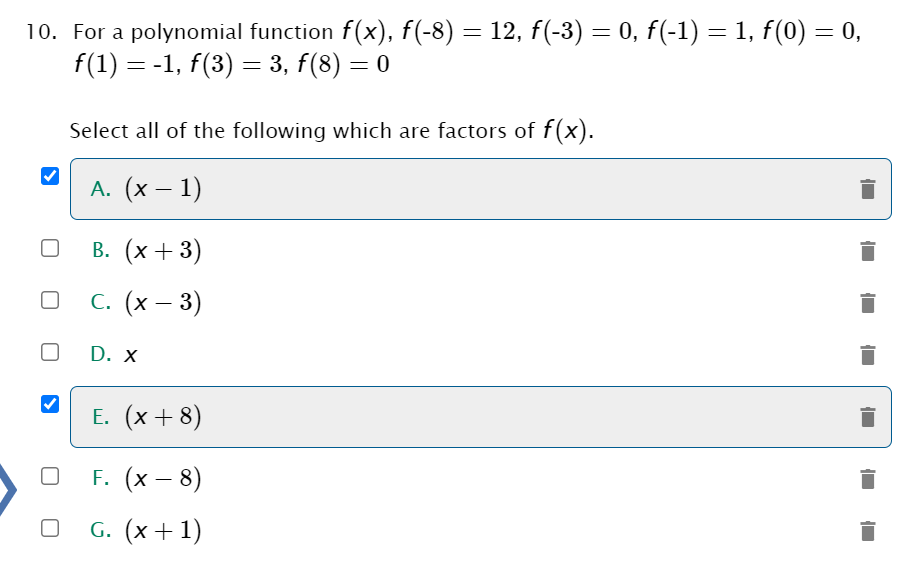
Task: Click the trash icon beside option B (x + 3)
Action: tap(868, 252)
